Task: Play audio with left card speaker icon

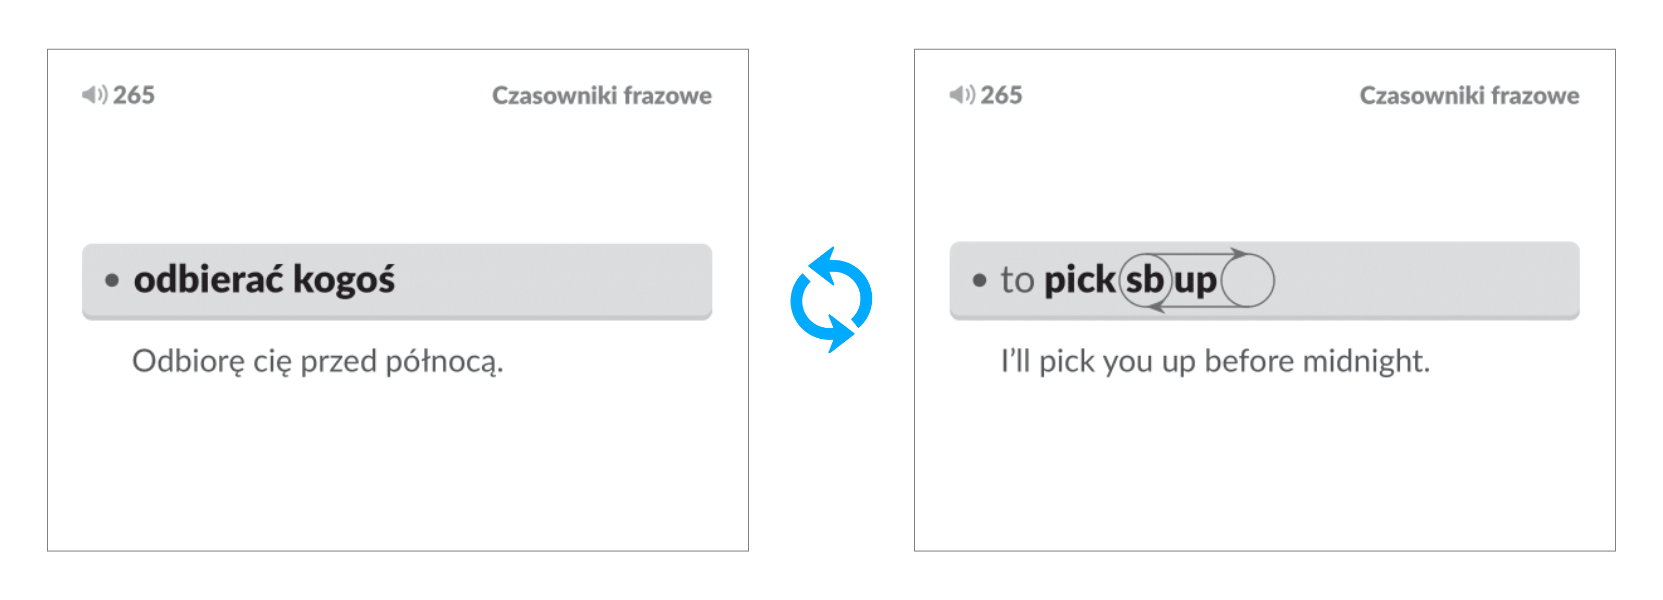Action: point(93,95)
